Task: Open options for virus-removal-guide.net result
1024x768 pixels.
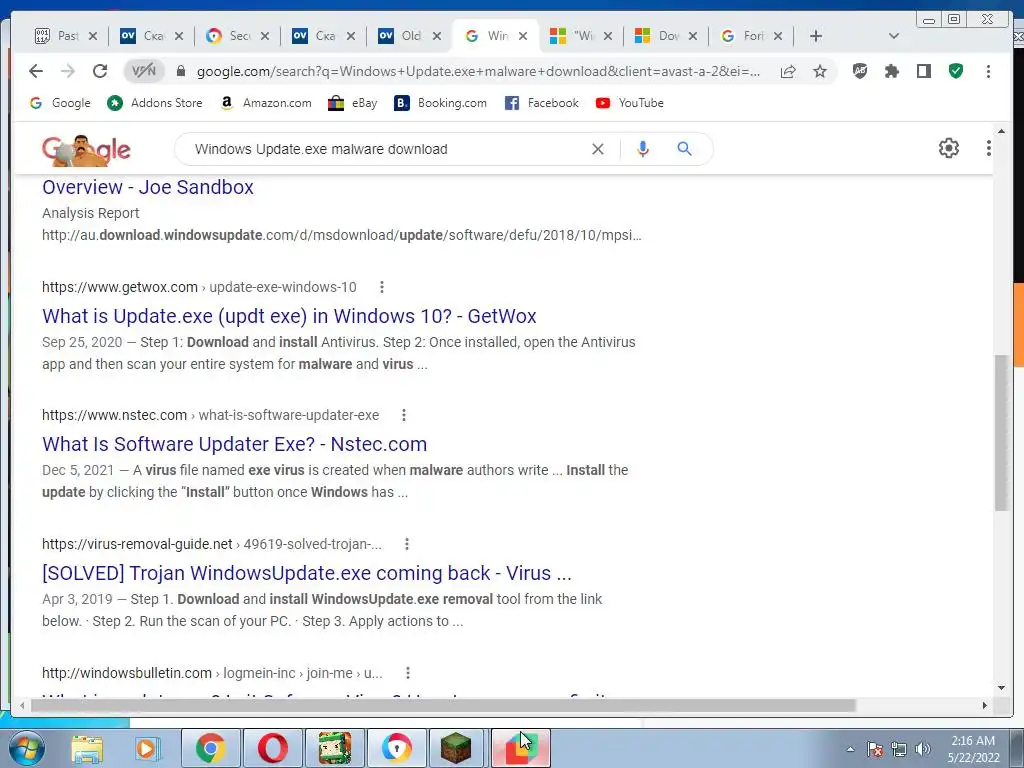Action: tap(407, 544)
